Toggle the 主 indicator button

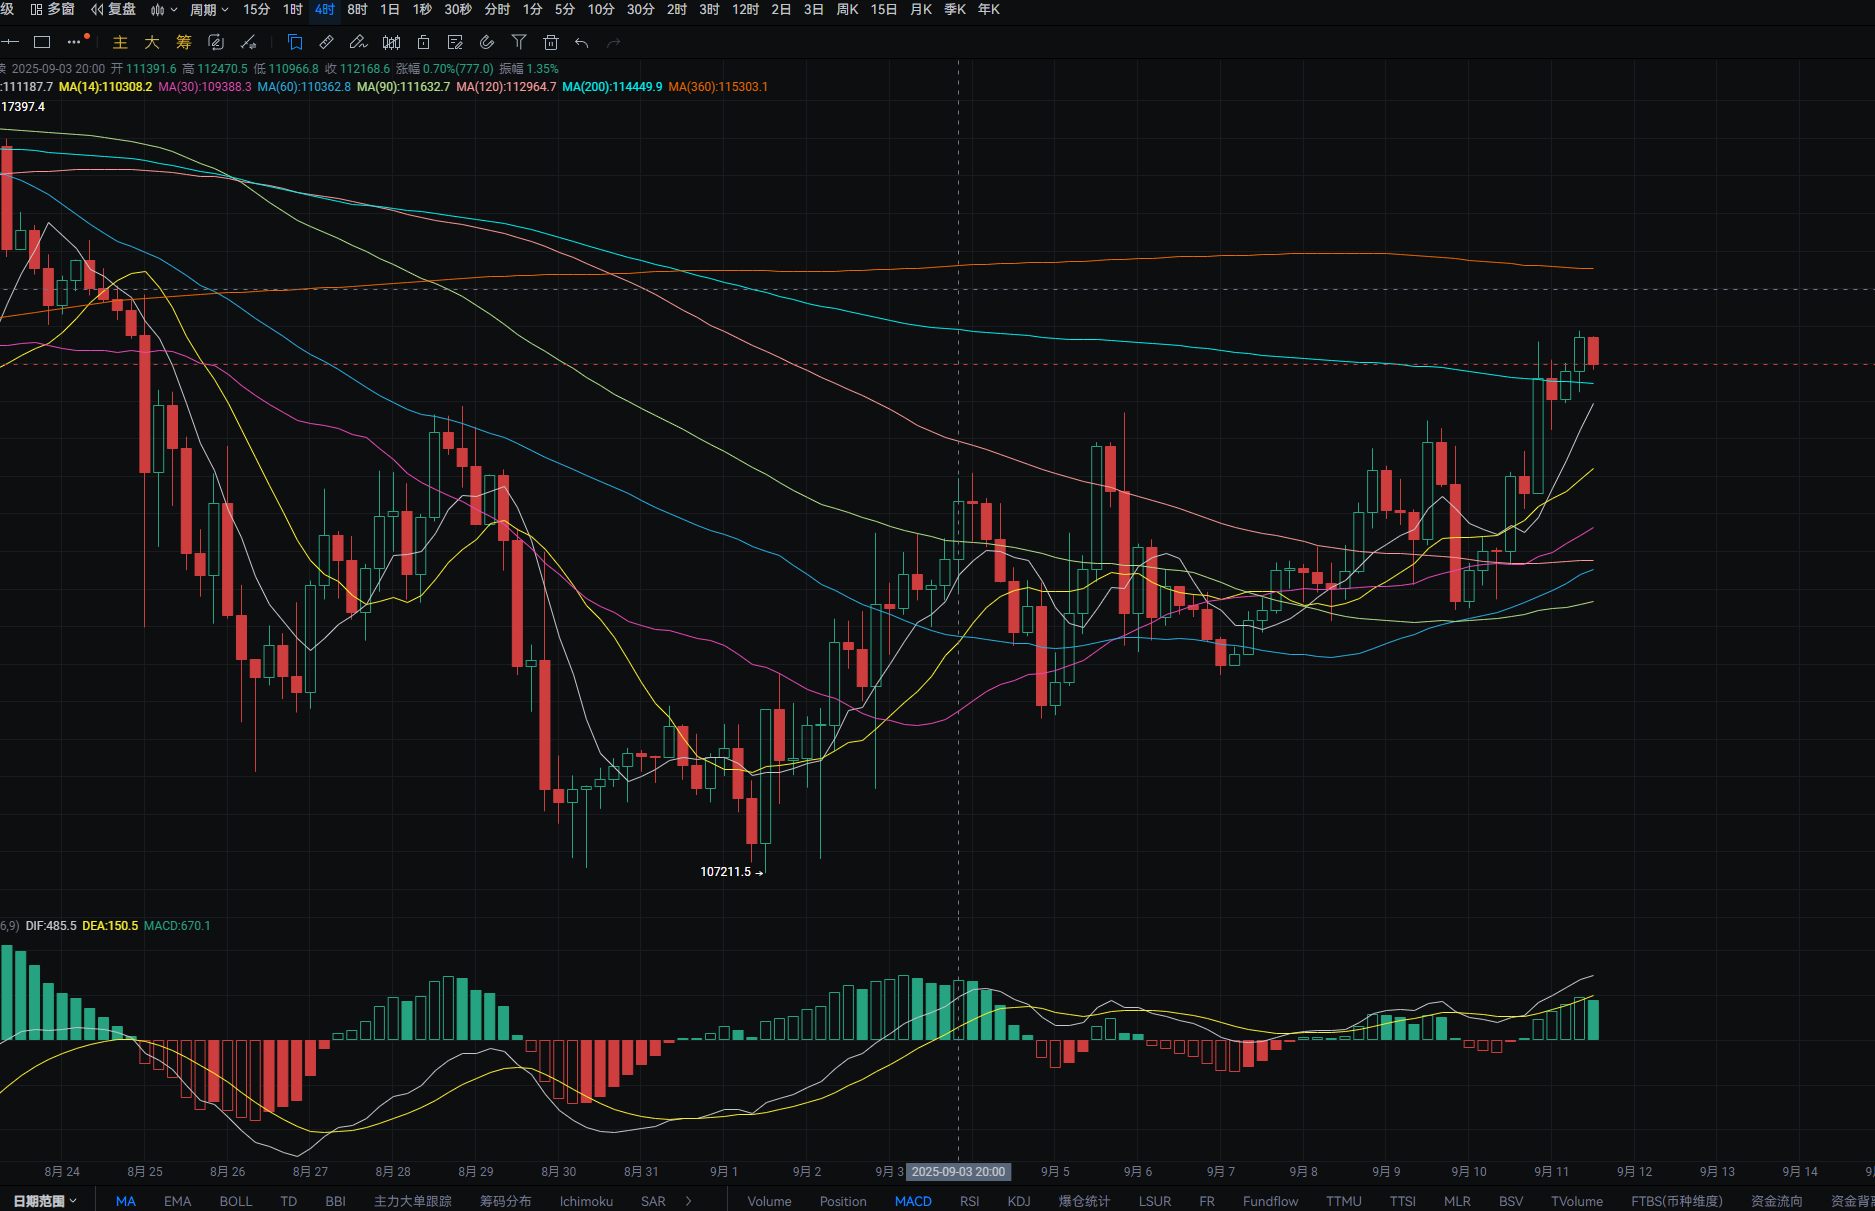pyautogui.click(x=120, y=42)
